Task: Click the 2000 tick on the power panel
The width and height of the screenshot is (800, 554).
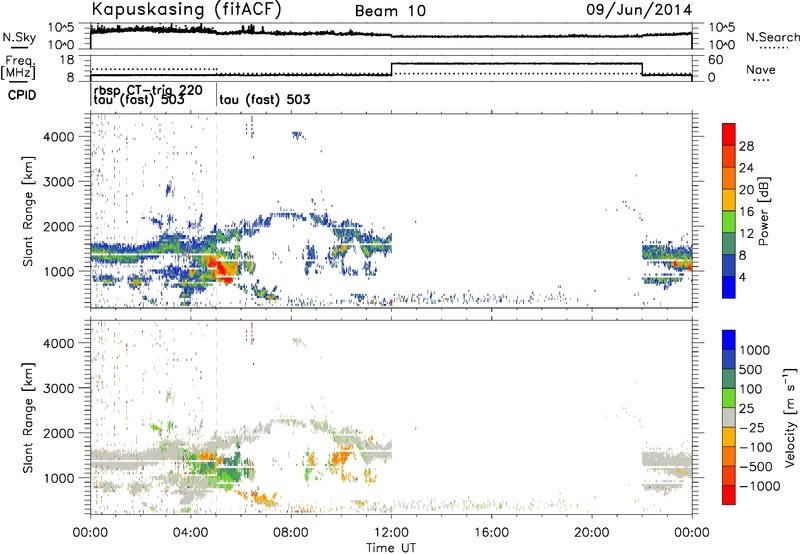Action: 59,226
